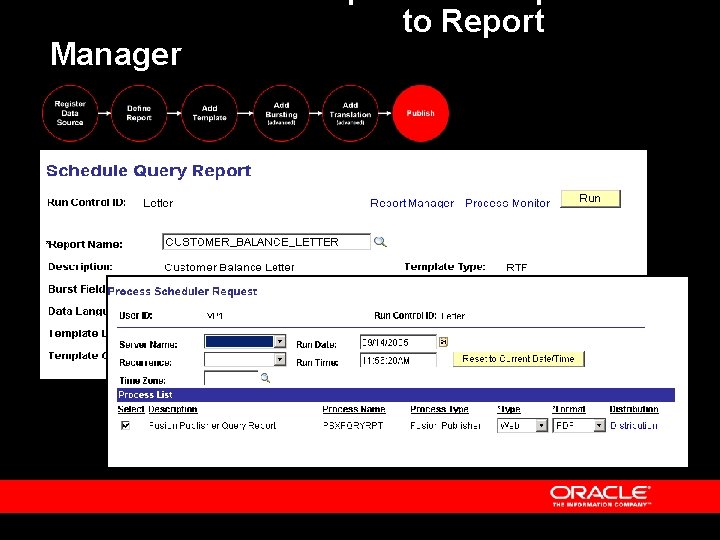Click the Report Name lookup magnifier icon

pyautogui.click(x=380, y=242)
